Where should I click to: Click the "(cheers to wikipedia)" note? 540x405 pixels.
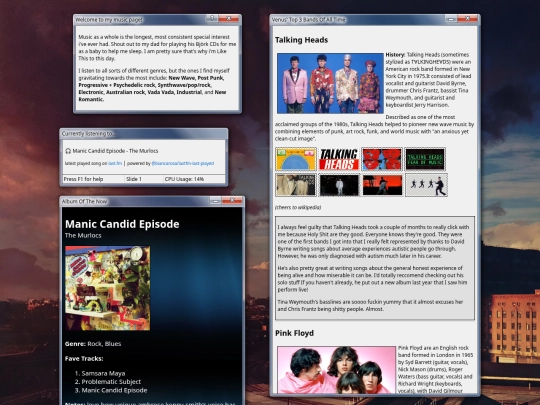click(298, 207)
